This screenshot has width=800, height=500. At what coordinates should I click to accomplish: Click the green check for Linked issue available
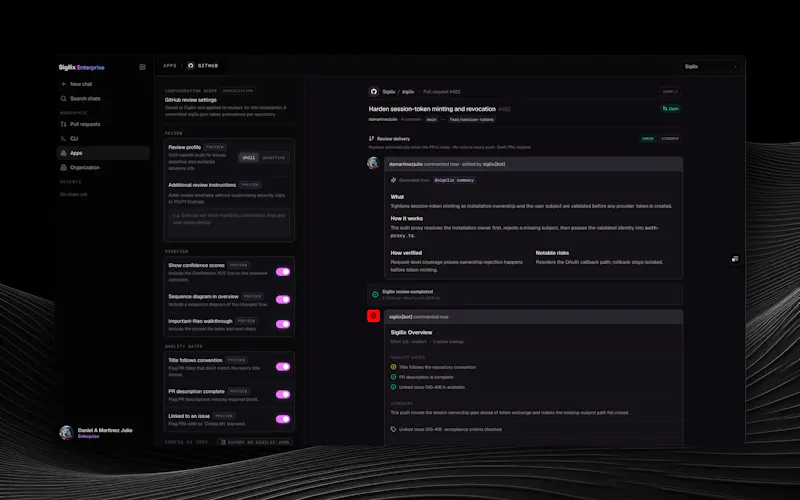[393, 387]
